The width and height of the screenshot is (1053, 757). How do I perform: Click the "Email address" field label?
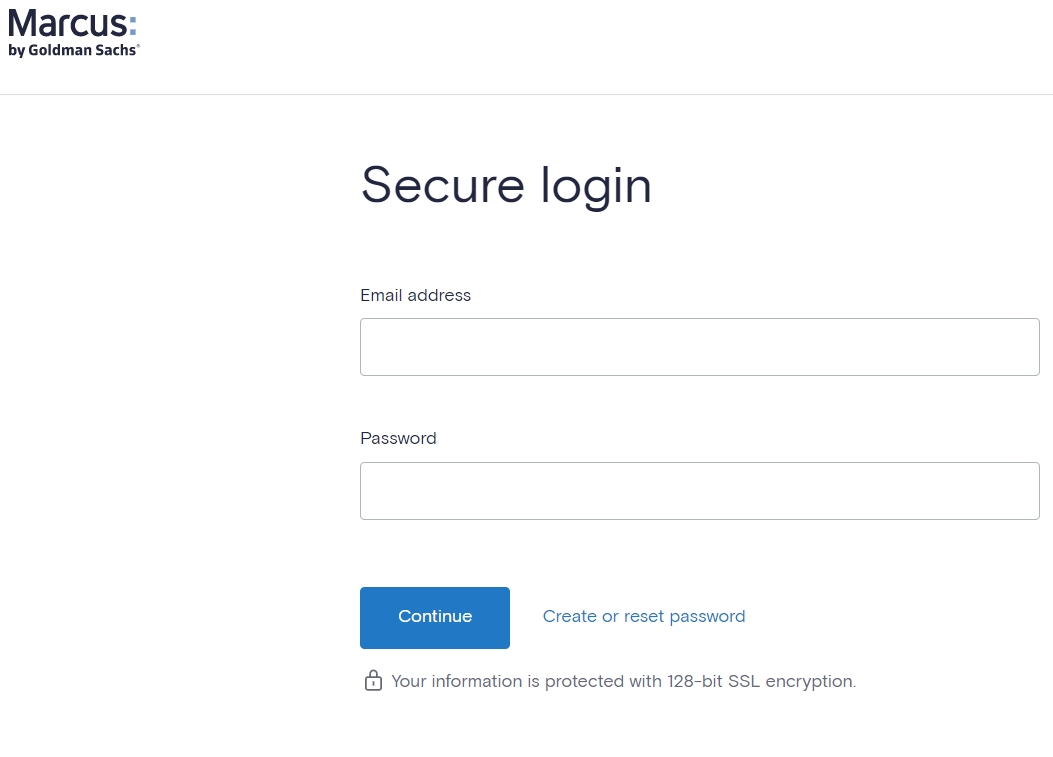click(x=415, y=296)
